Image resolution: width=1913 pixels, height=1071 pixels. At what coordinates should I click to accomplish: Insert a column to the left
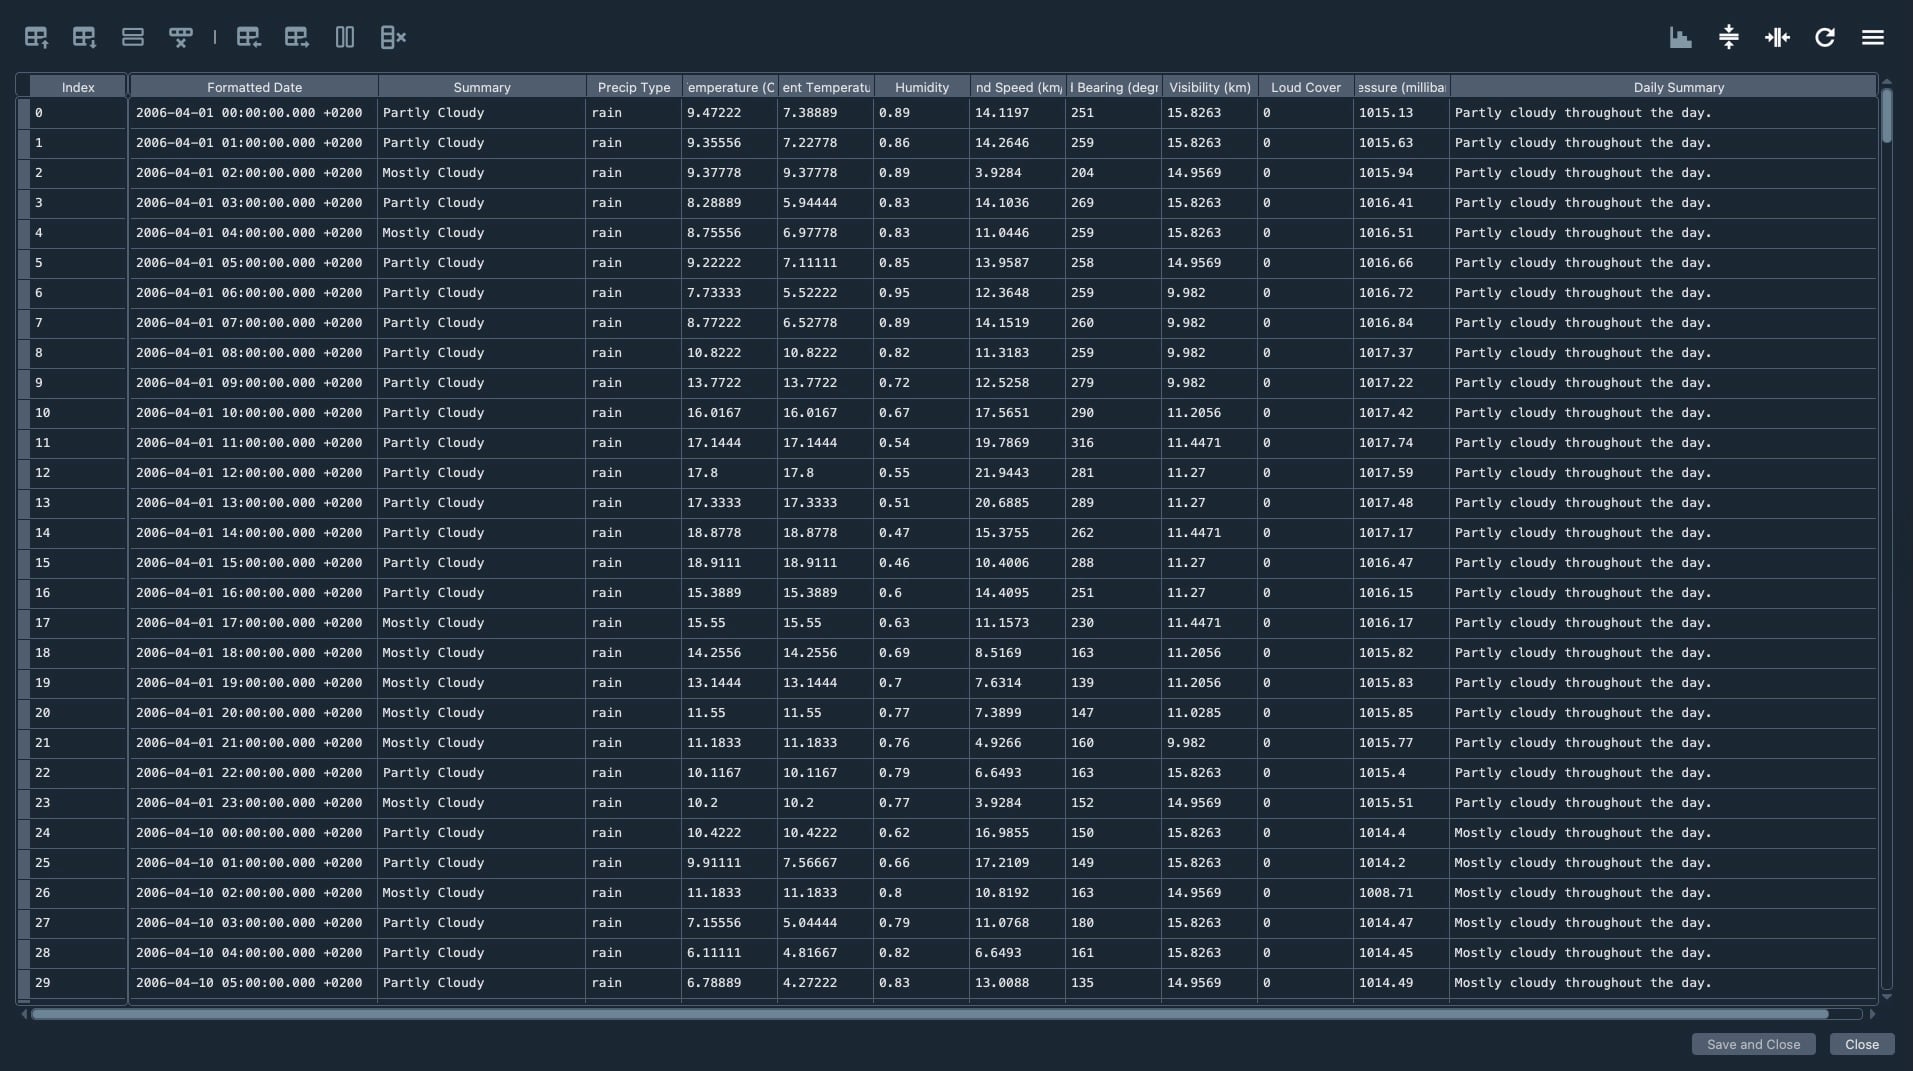[x=248, y=38]
